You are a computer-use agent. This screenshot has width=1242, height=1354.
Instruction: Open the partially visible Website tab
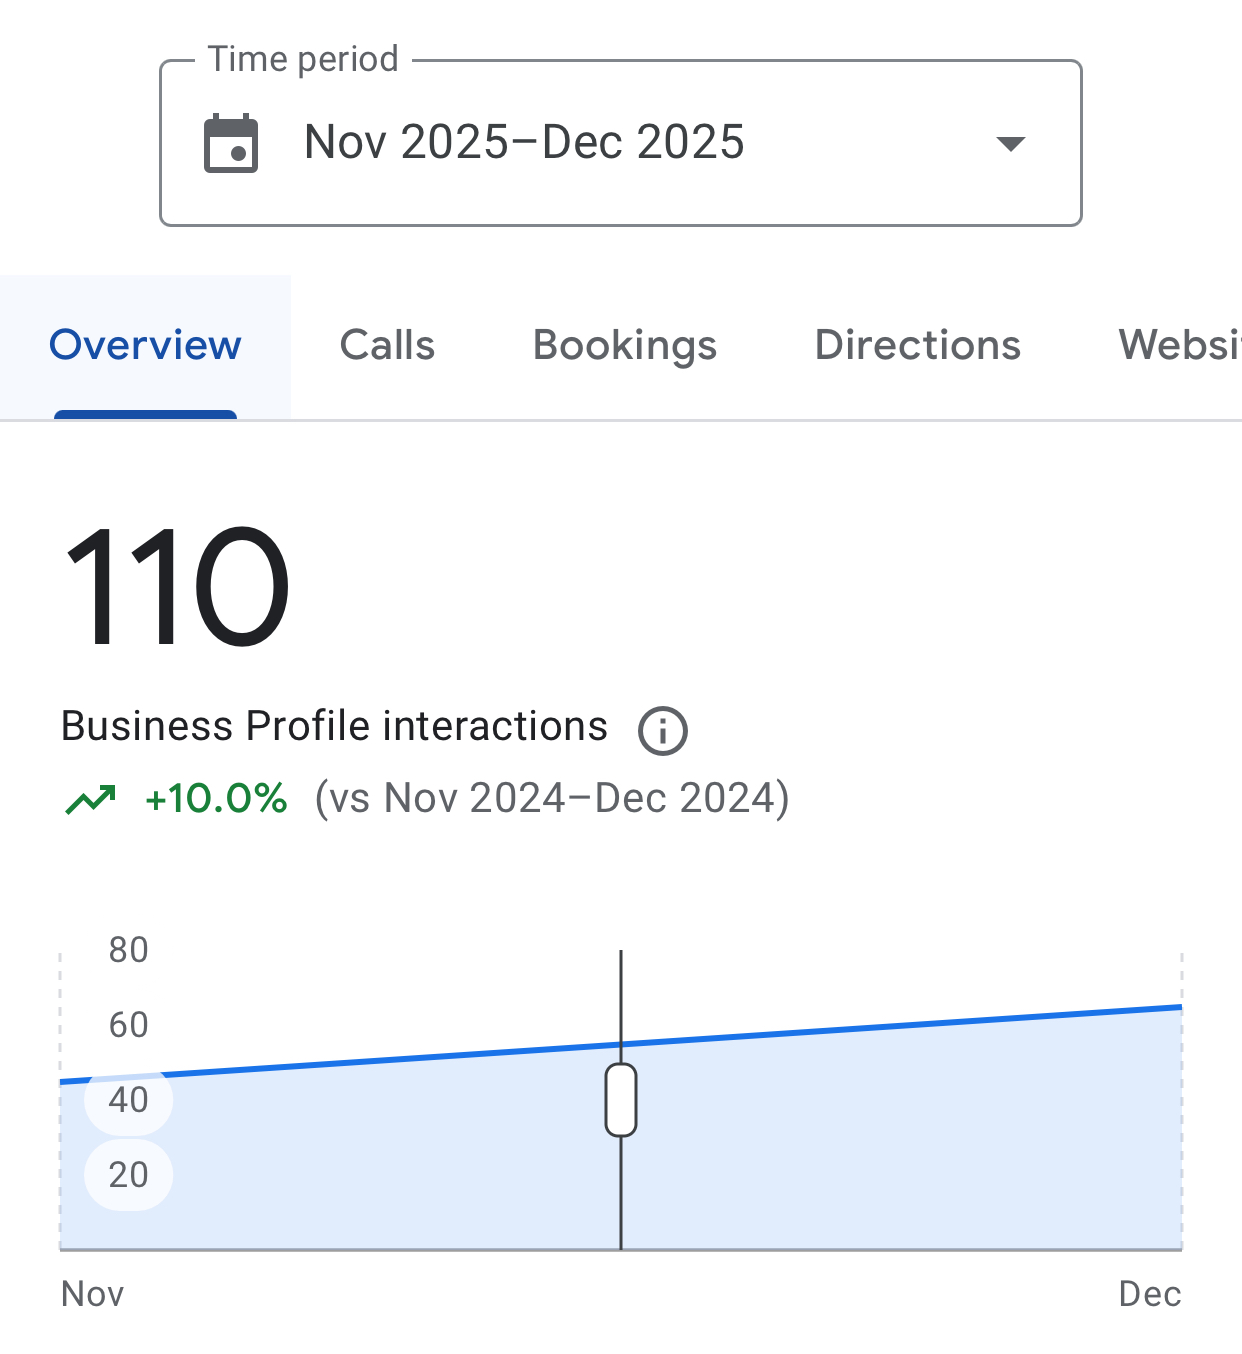click(x=1178, y=345)
